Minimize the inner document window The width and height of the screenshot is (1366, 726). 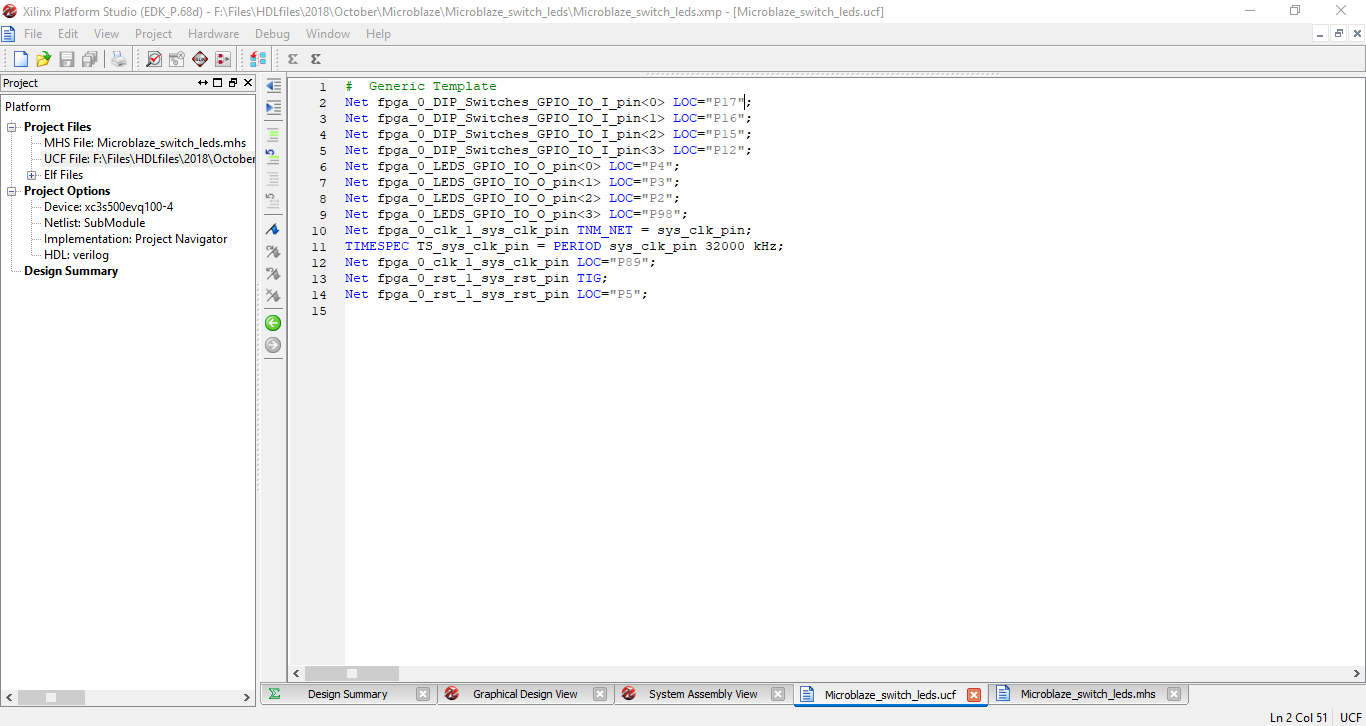(x=1321, y=34)
